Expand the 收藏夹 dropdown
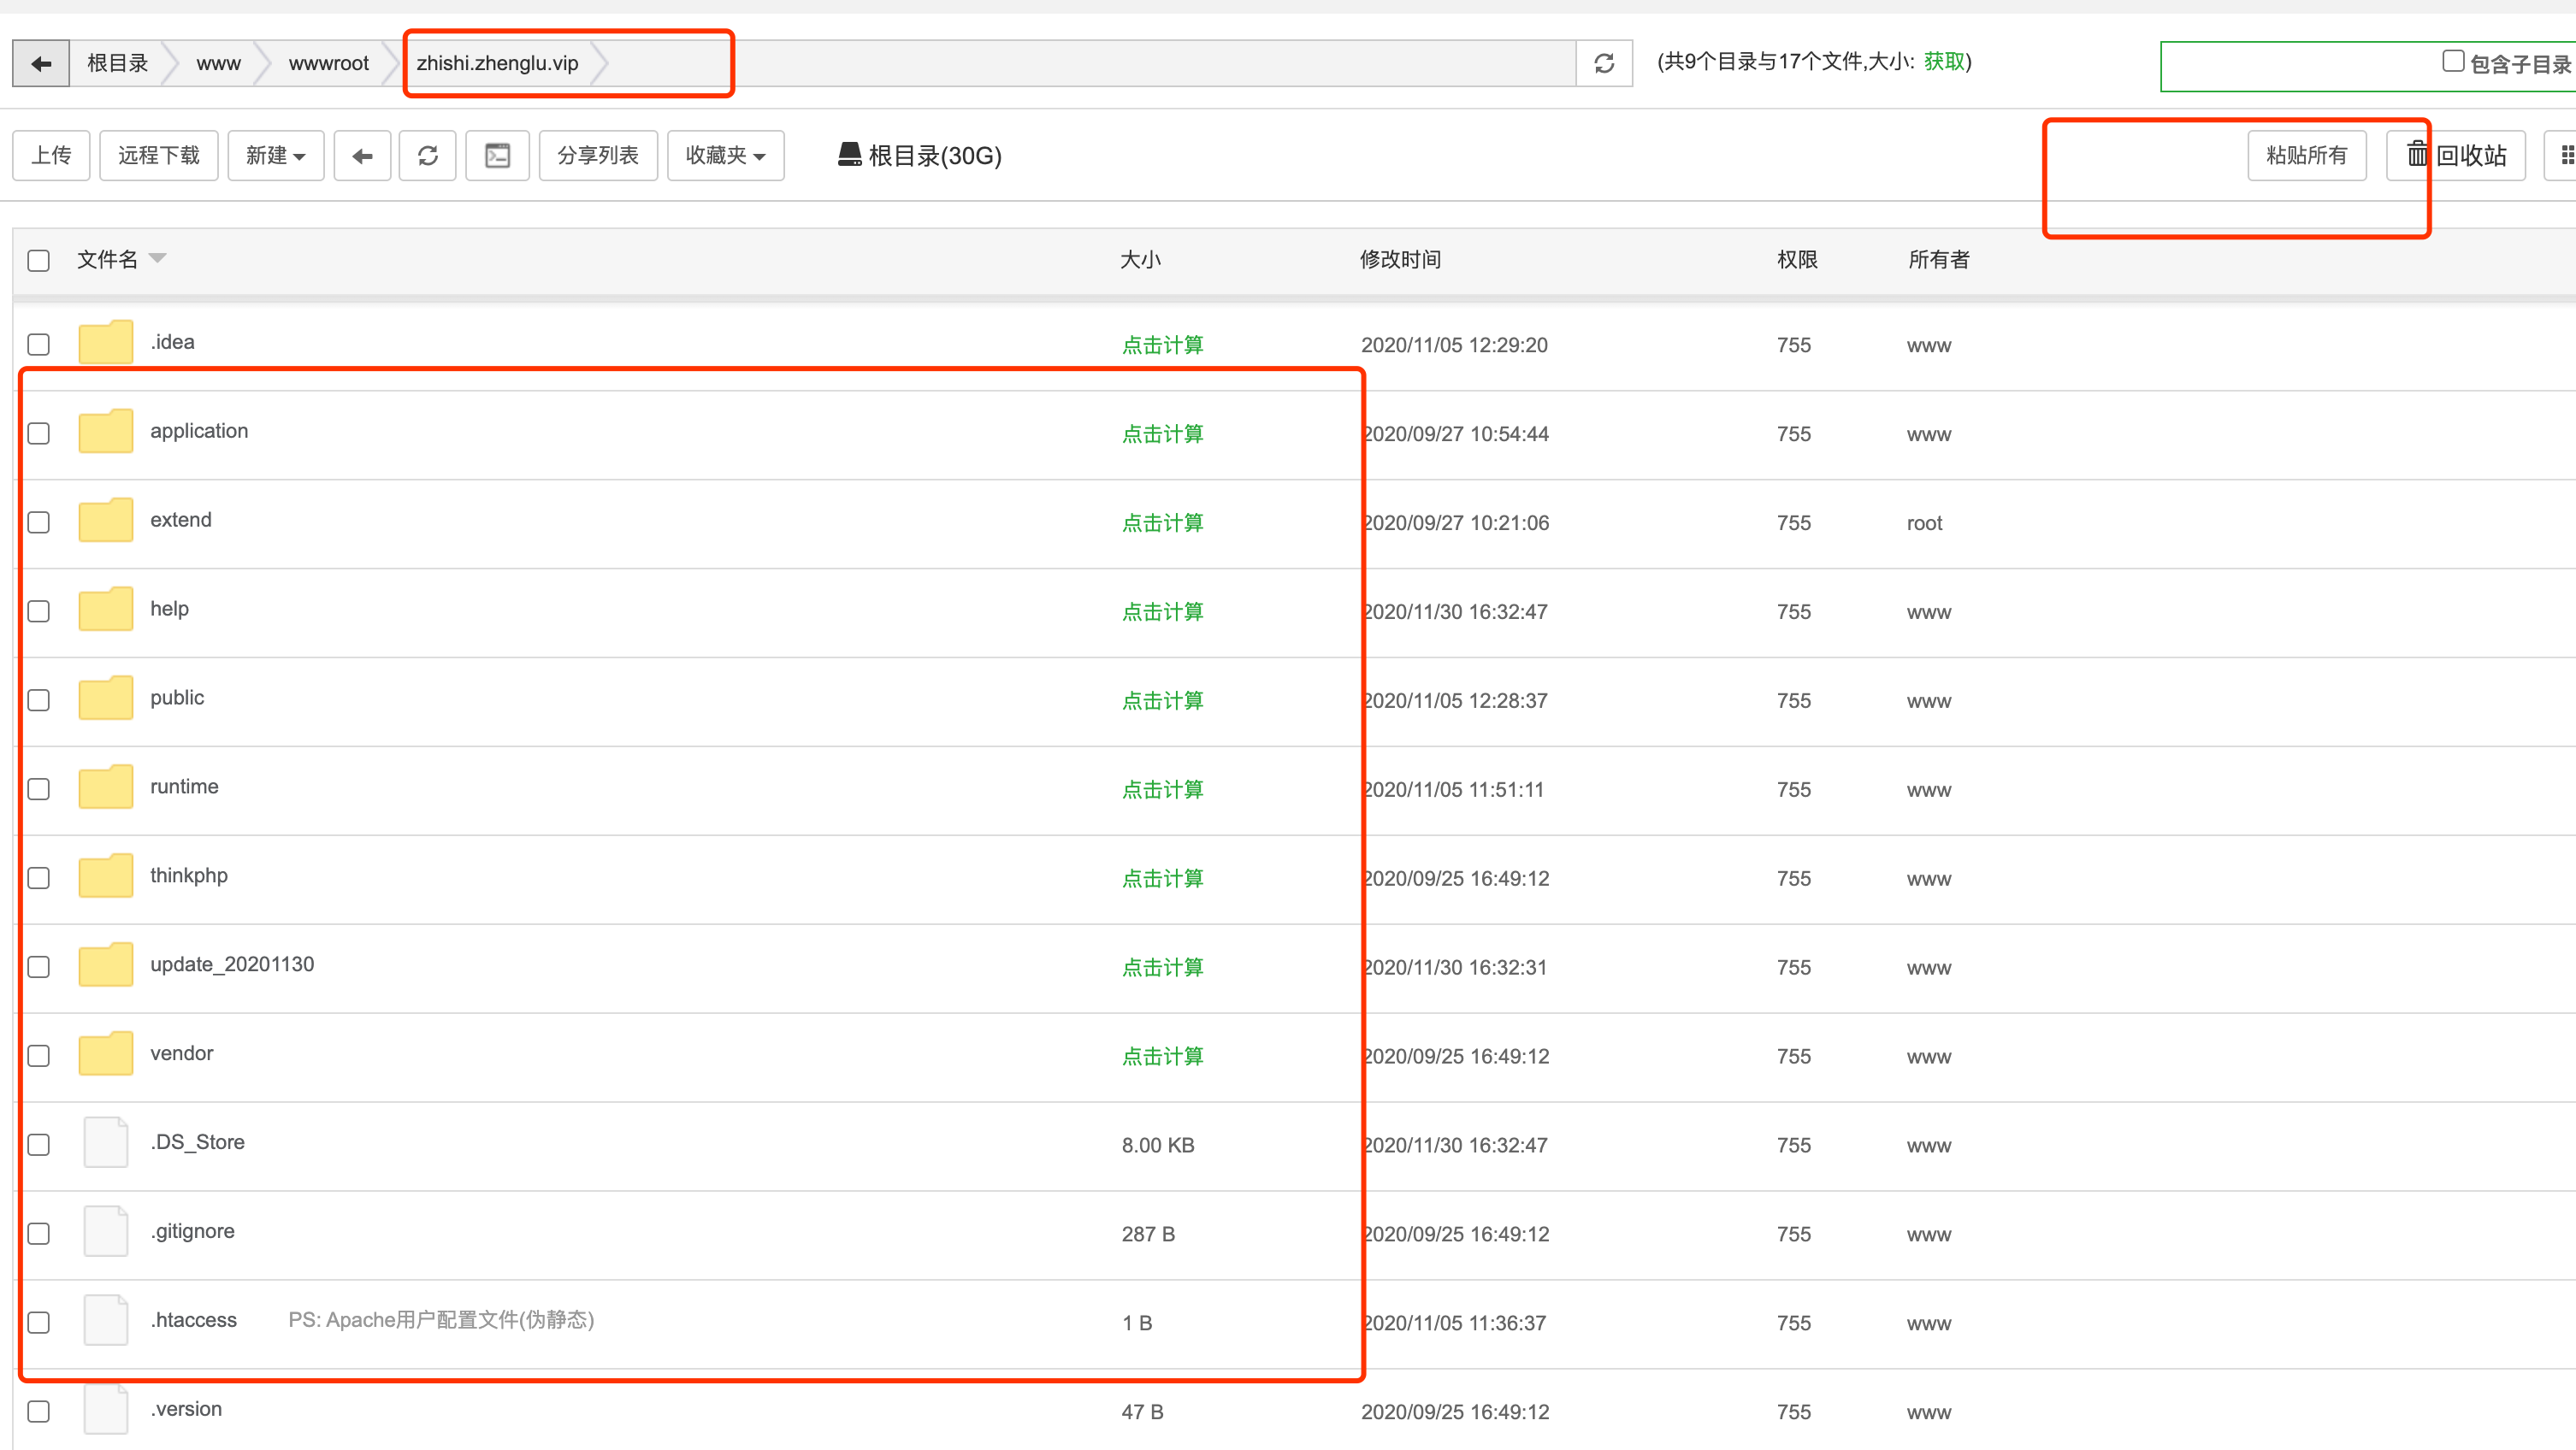2576x1450 pixels. point(726,155)
